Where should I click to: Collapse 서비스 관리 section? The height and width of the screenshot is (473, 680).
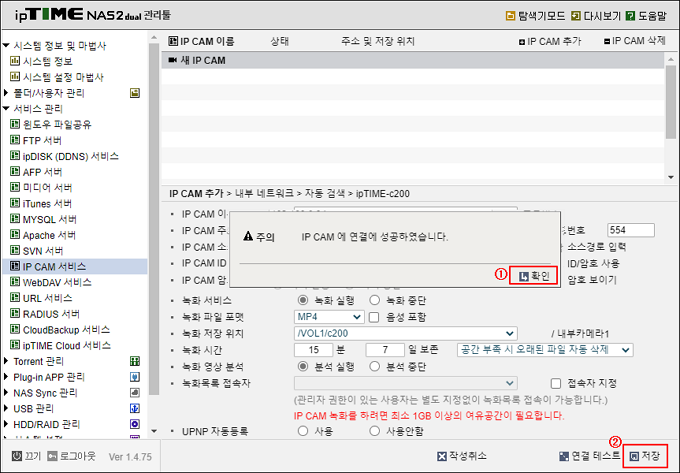click(6, 109)
